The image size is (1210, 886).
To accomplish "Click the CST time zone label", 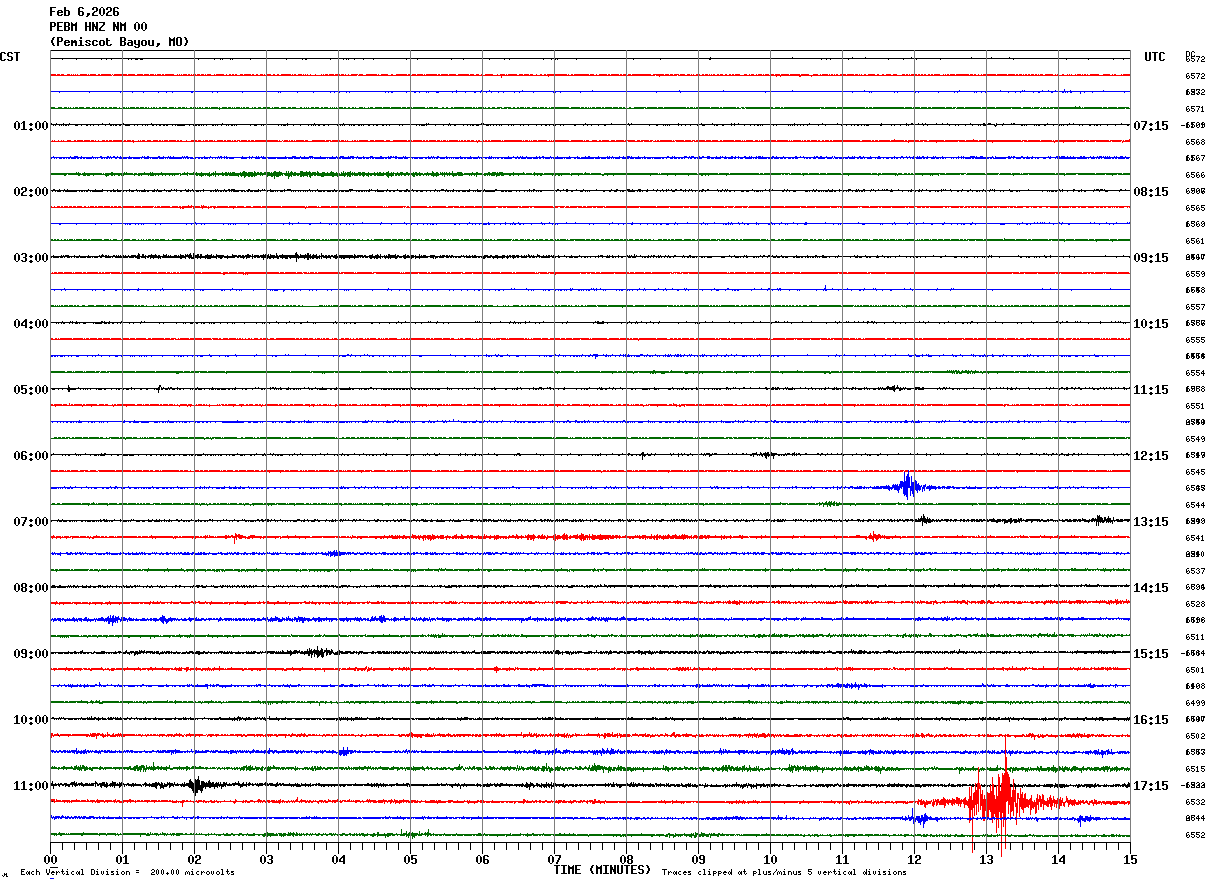I will (x=10, y=57).
